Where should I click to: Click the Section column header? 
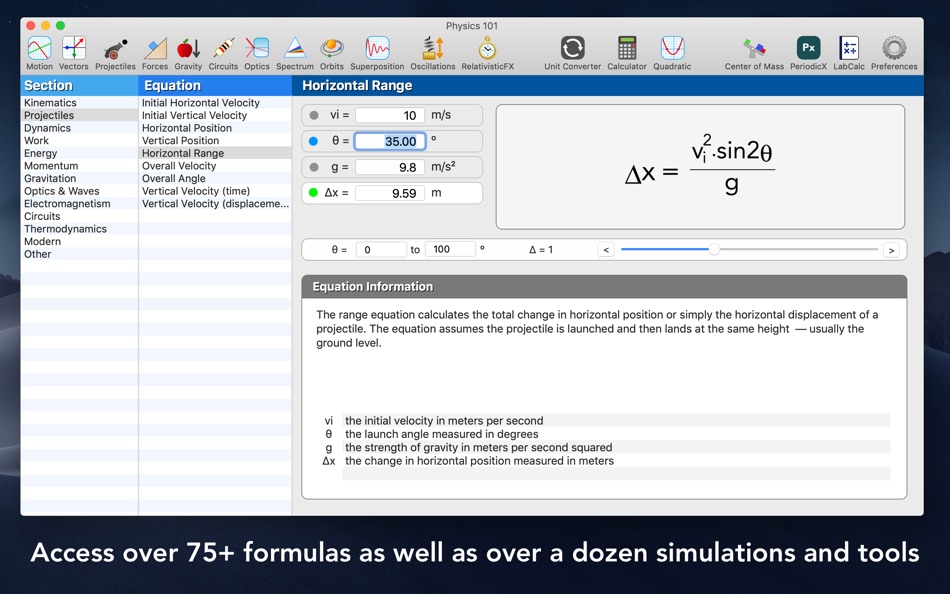79,85
